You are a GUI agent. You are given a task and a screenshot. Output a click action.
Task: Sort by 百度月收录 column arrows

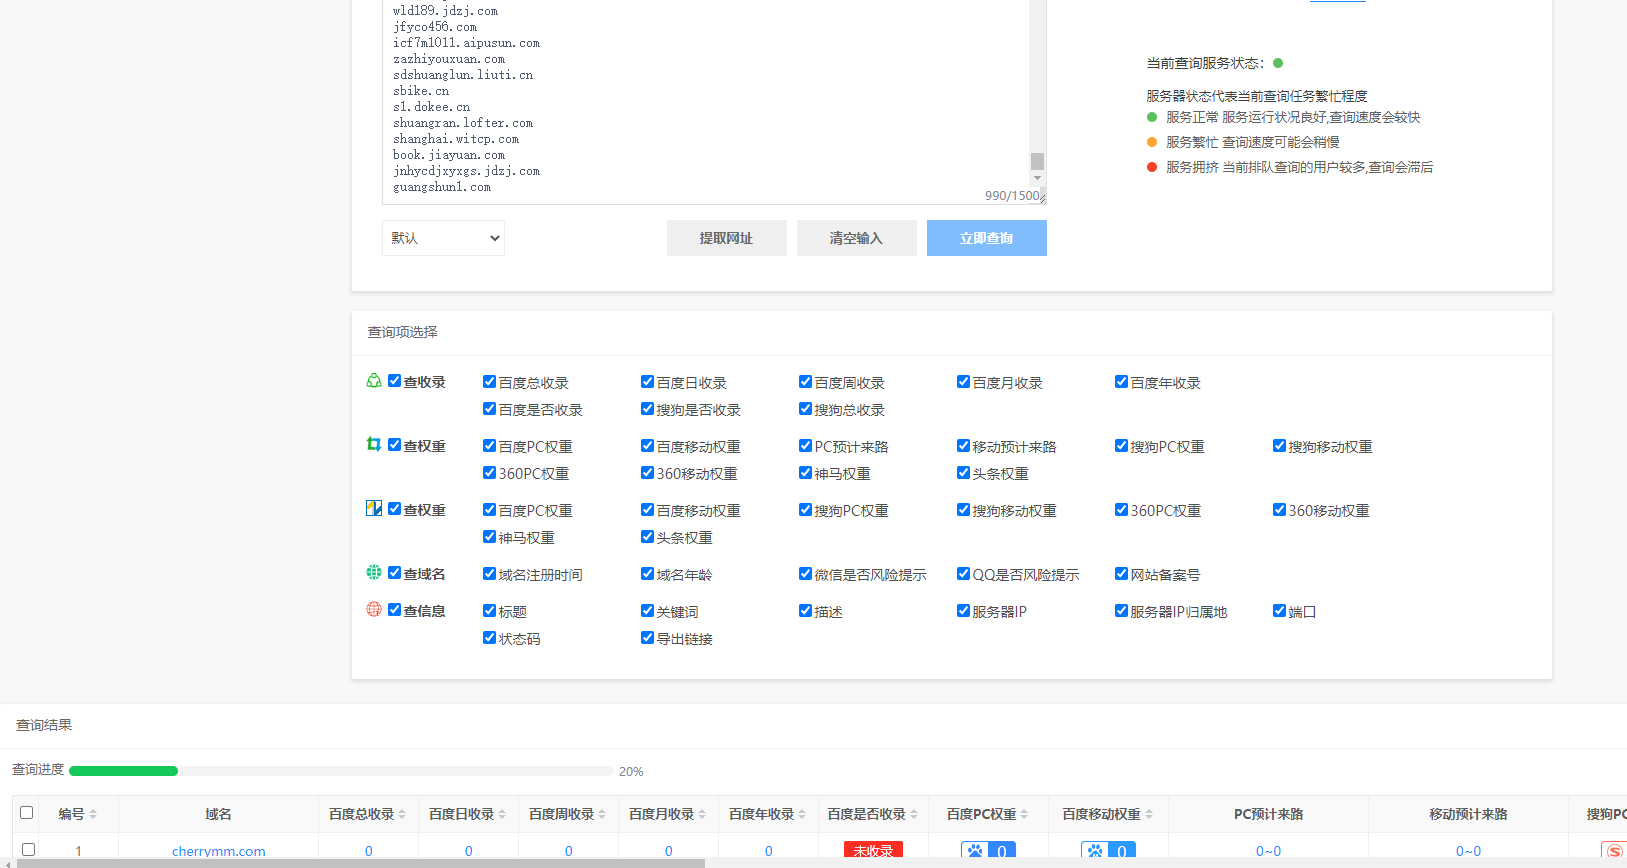click(x=702, y=814)
